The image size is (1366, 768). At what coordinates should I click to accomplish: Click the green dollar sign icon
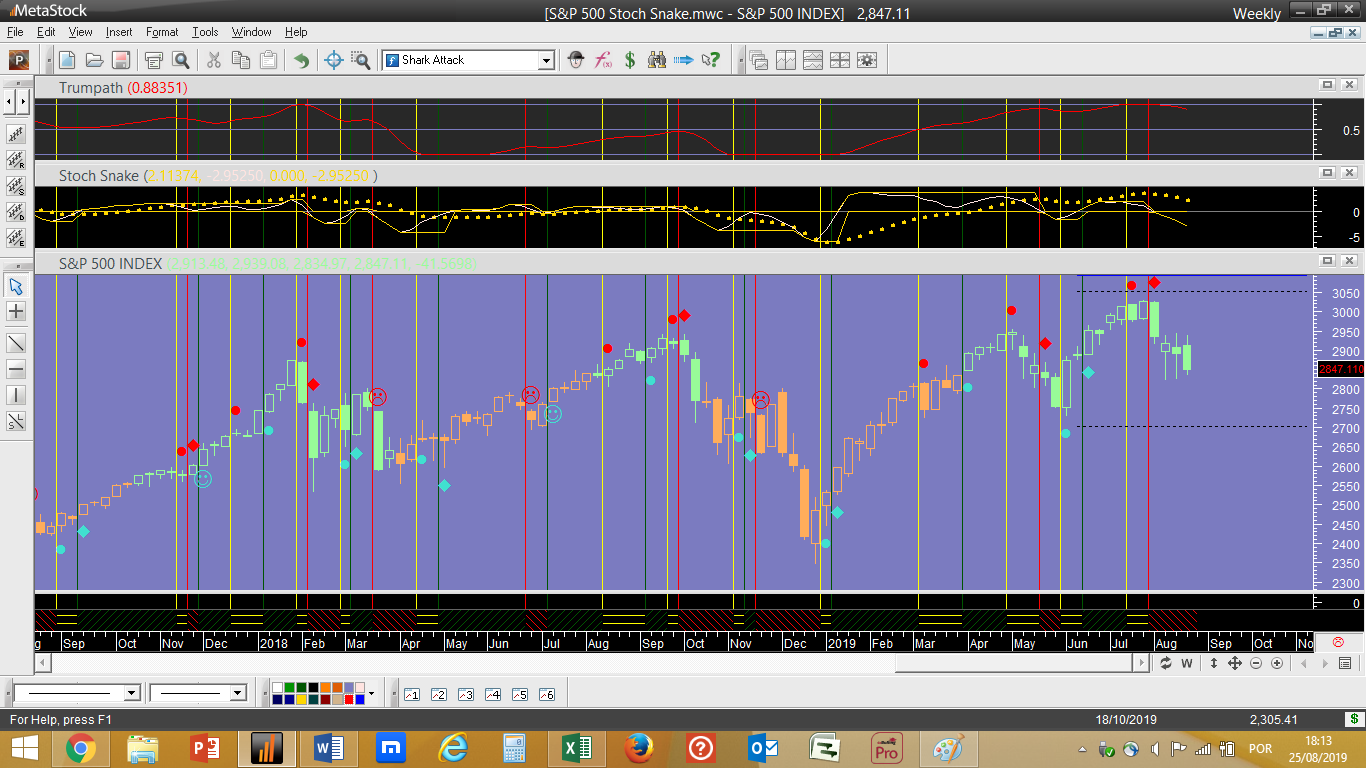pos(630,60)
